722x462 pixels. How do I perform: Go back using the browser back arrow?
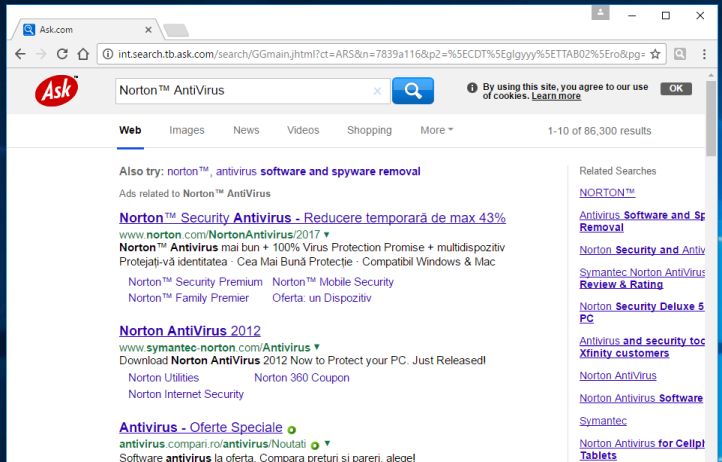coord(20,54)
